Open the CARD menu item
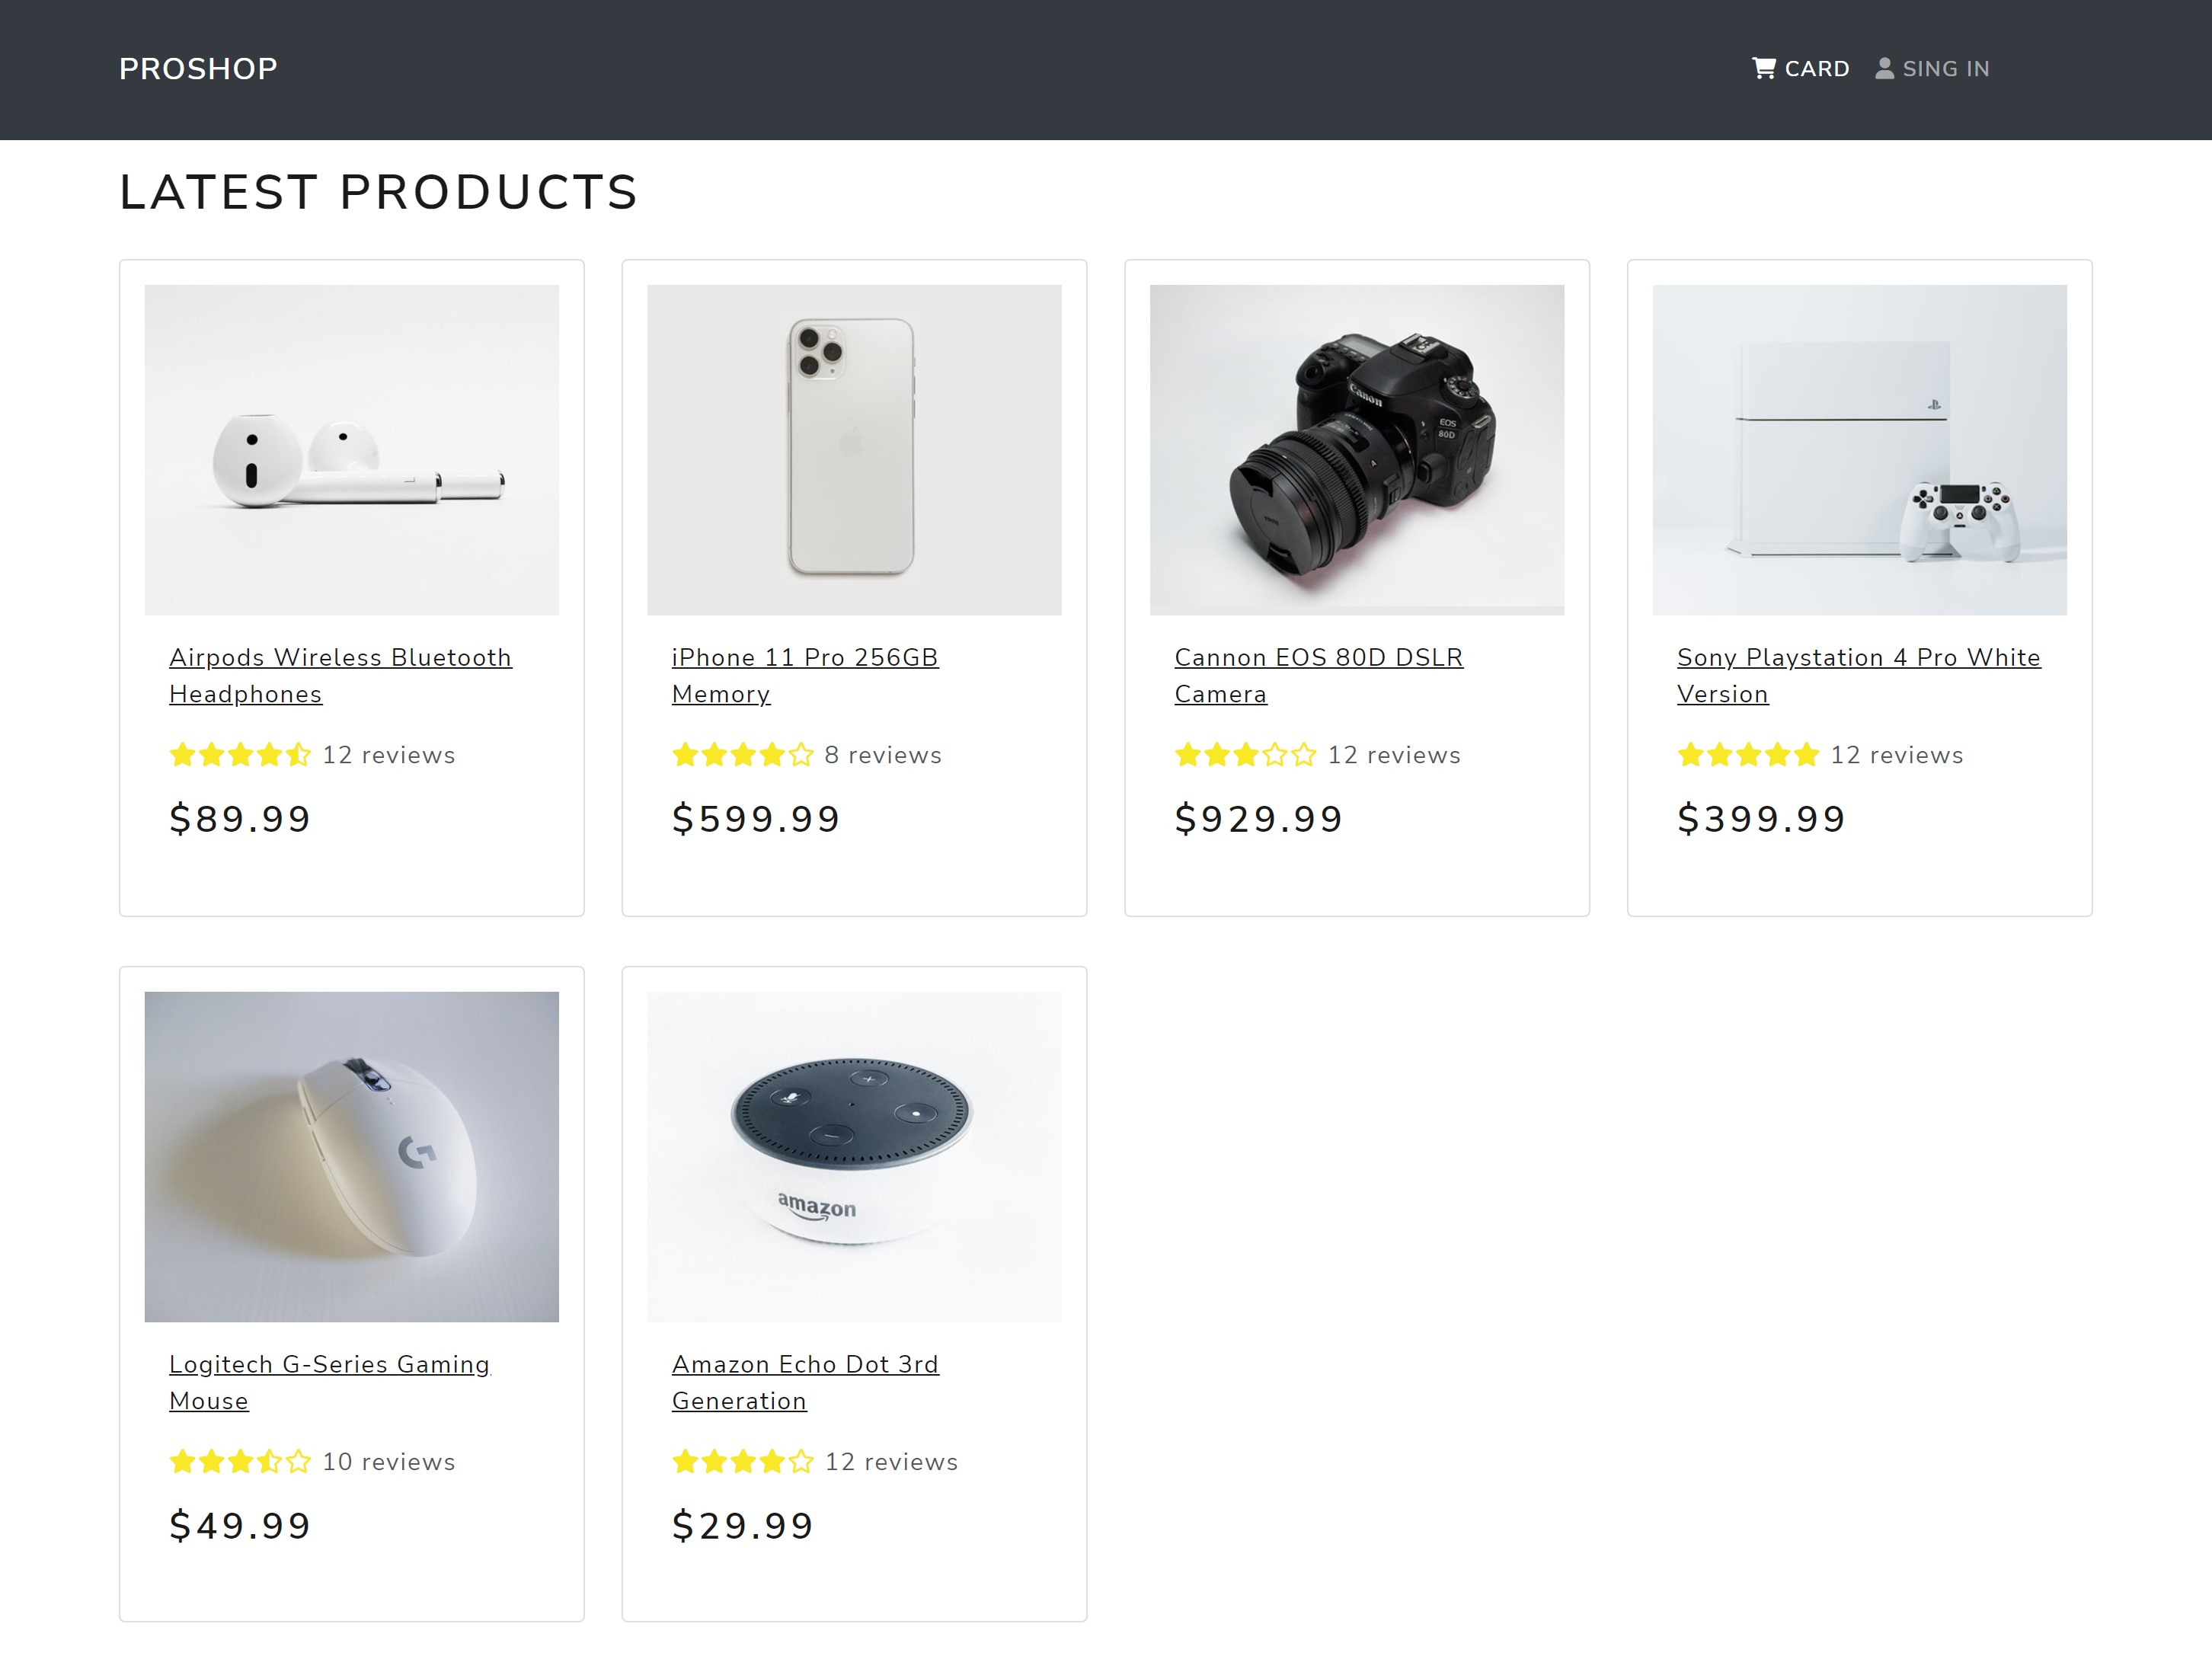The width and height of the screenshot is (2212, 1659). click(1816, 69)
